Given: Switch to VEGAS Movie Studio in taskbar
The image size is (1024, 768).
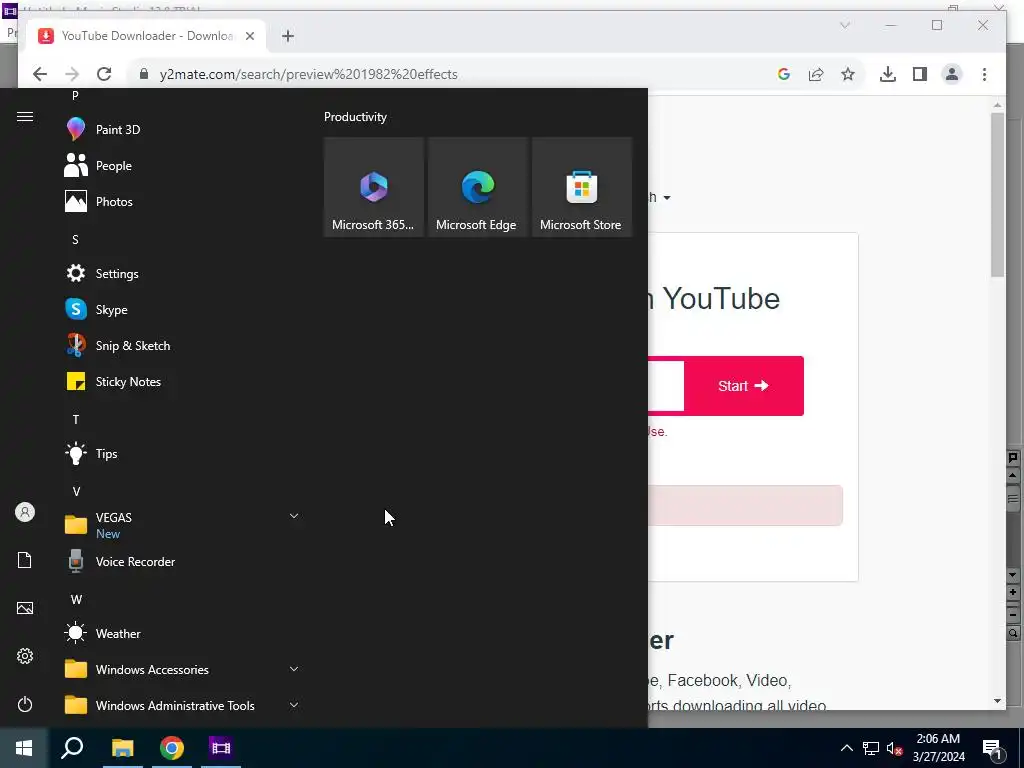Looking at the screenshot, I should 221,748.
